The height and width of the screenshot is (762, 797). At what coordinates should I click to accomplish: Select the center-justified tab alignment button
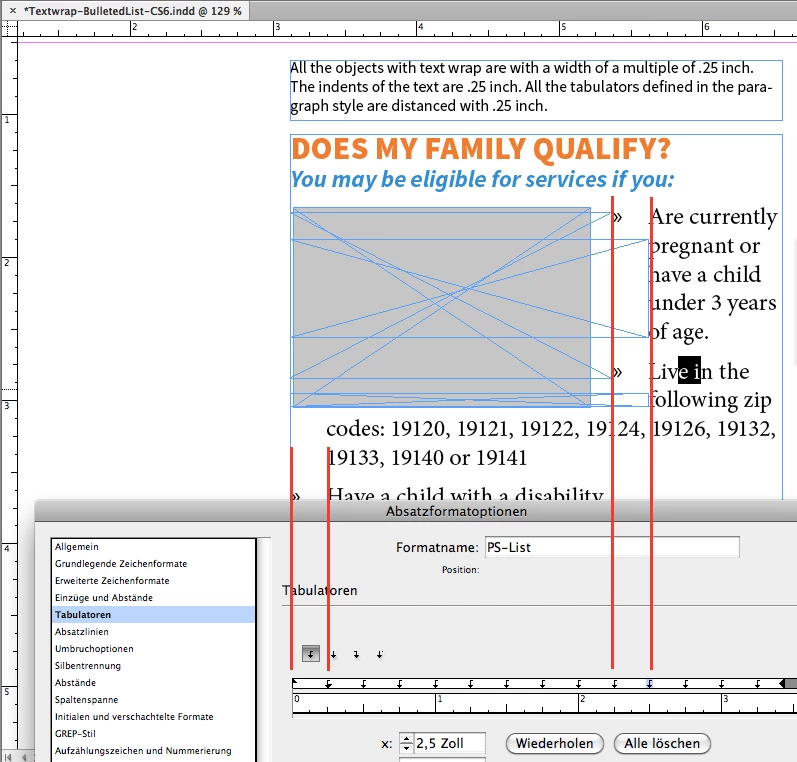point(333,654)
